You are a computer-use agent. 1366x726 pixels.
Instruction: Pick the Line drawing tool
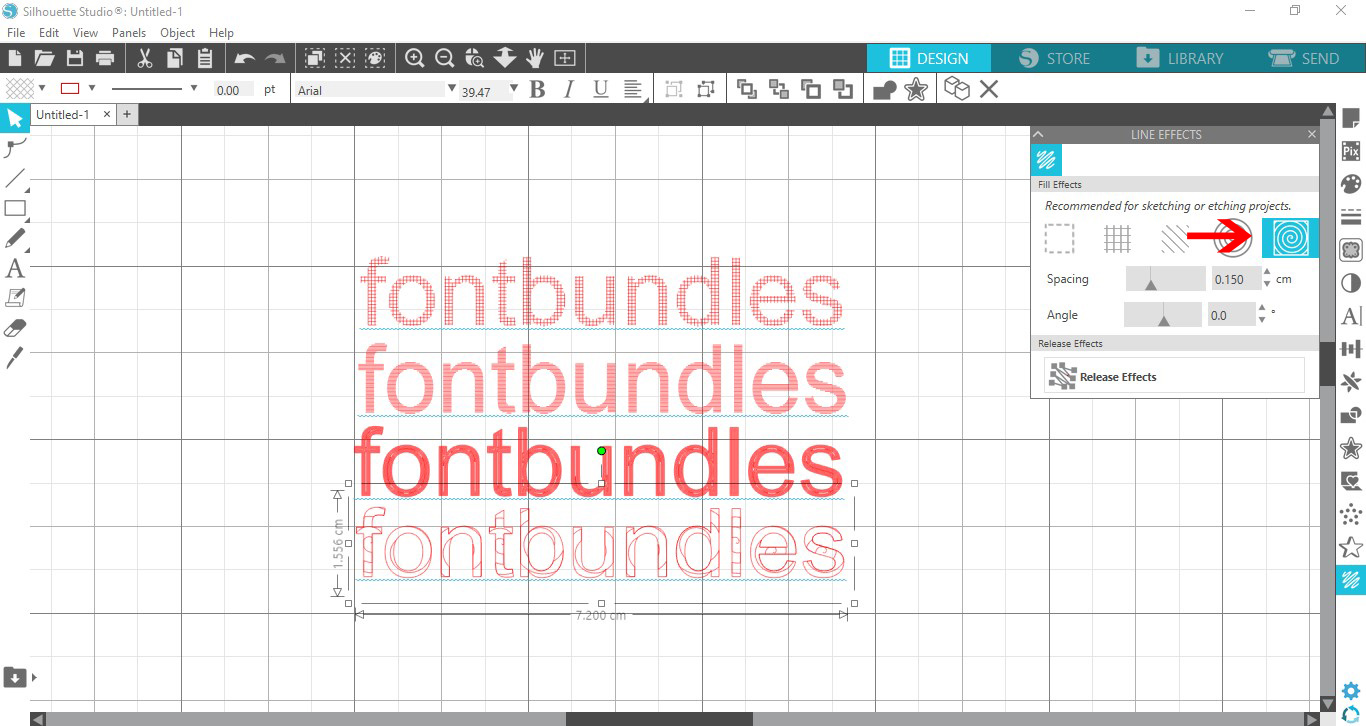click(x=15, y=179)
